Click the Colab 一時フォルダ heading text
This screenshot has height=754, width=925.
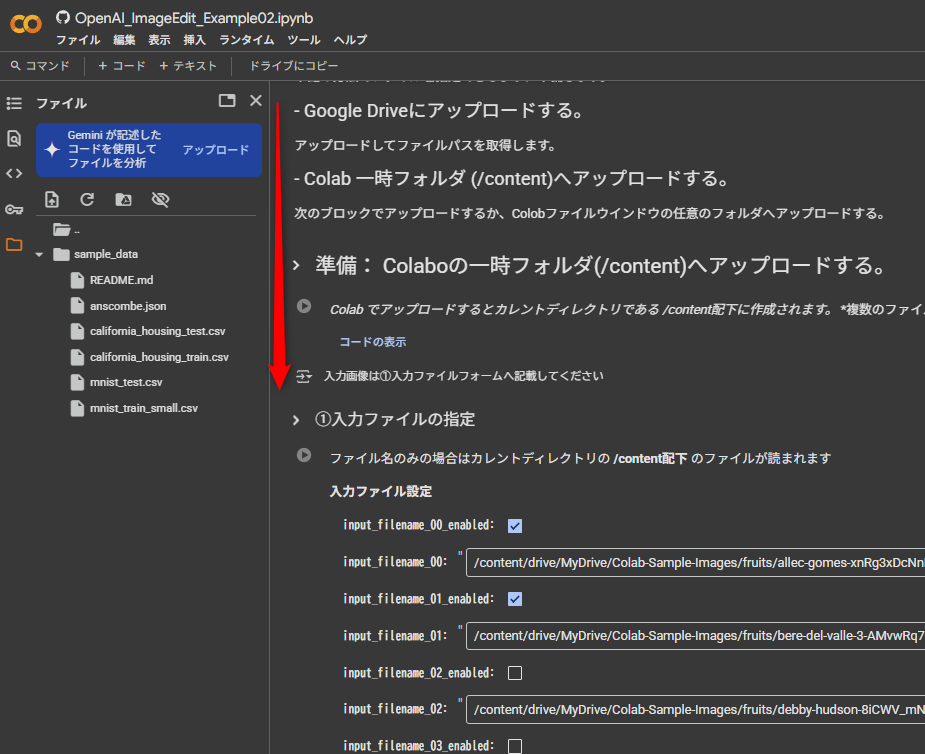[x=511, y=179]
